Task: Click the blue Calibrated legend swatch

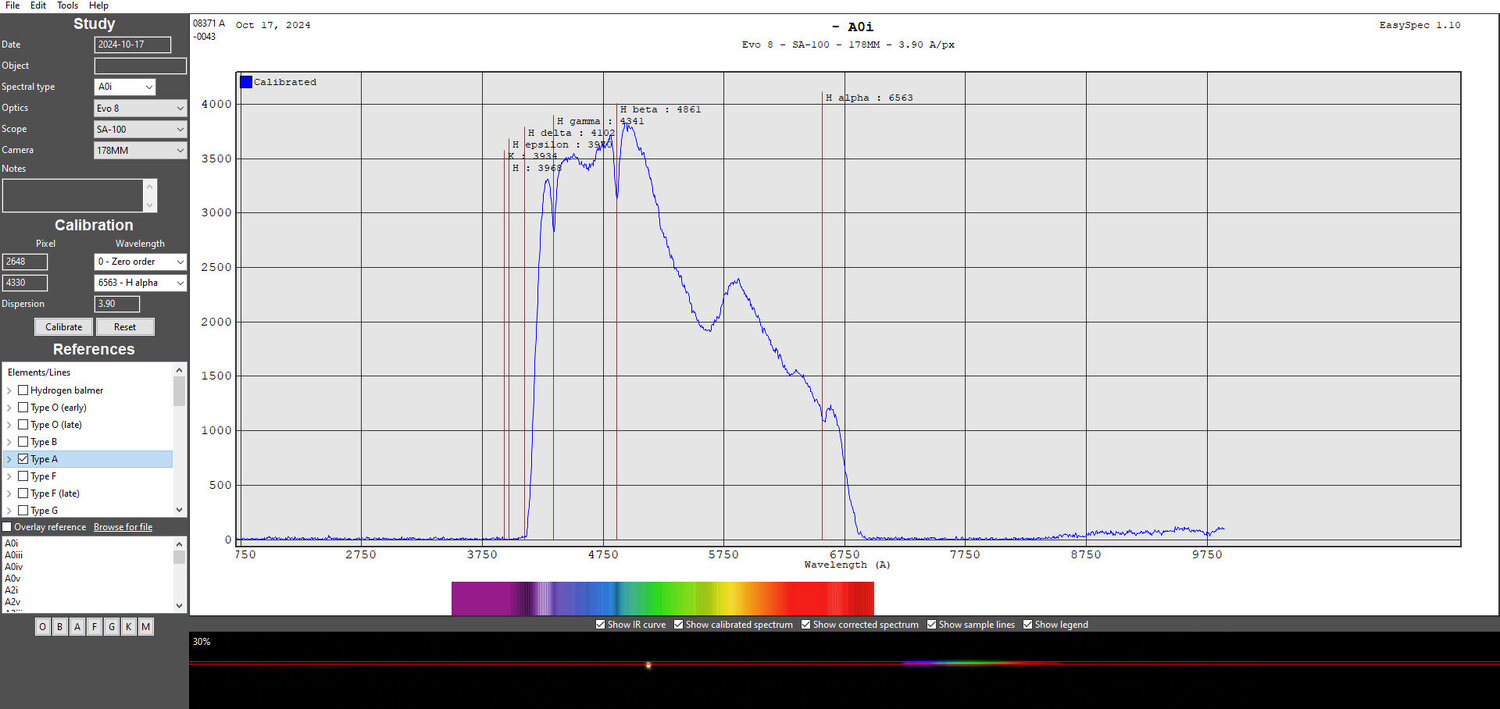Action: click(246, 82)
